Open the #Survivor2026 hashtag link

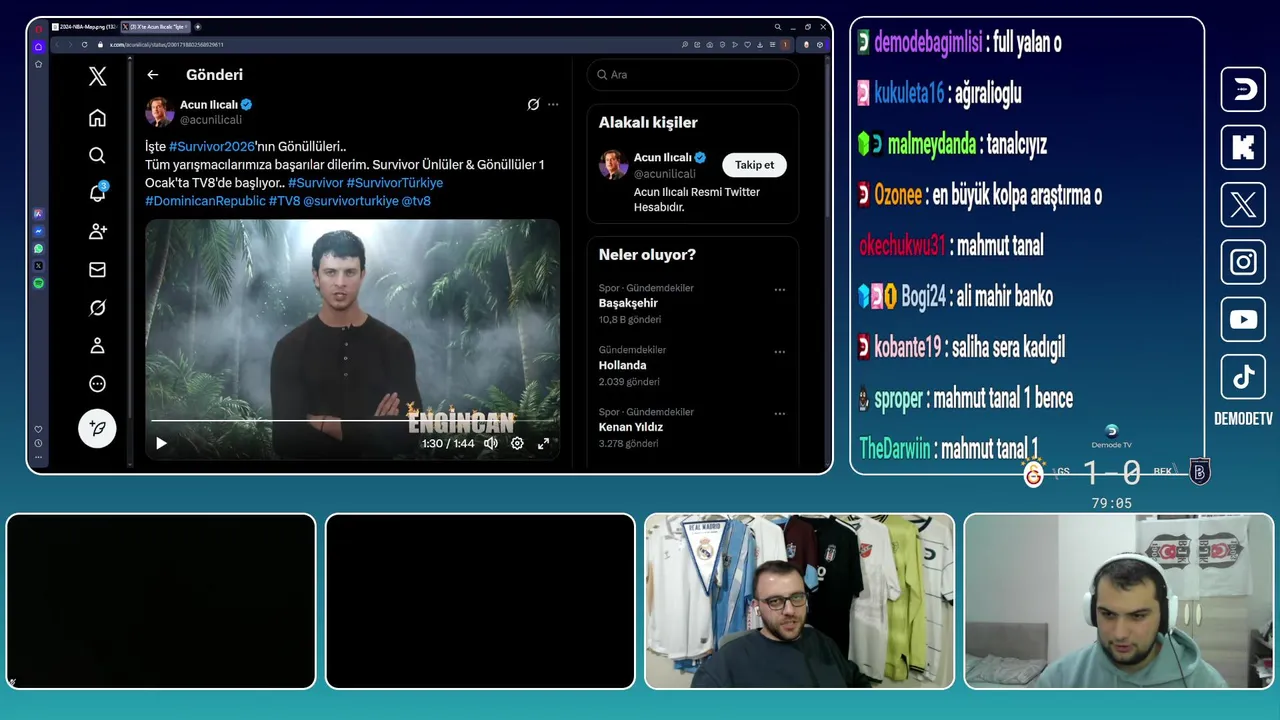(x=212, y=146)
